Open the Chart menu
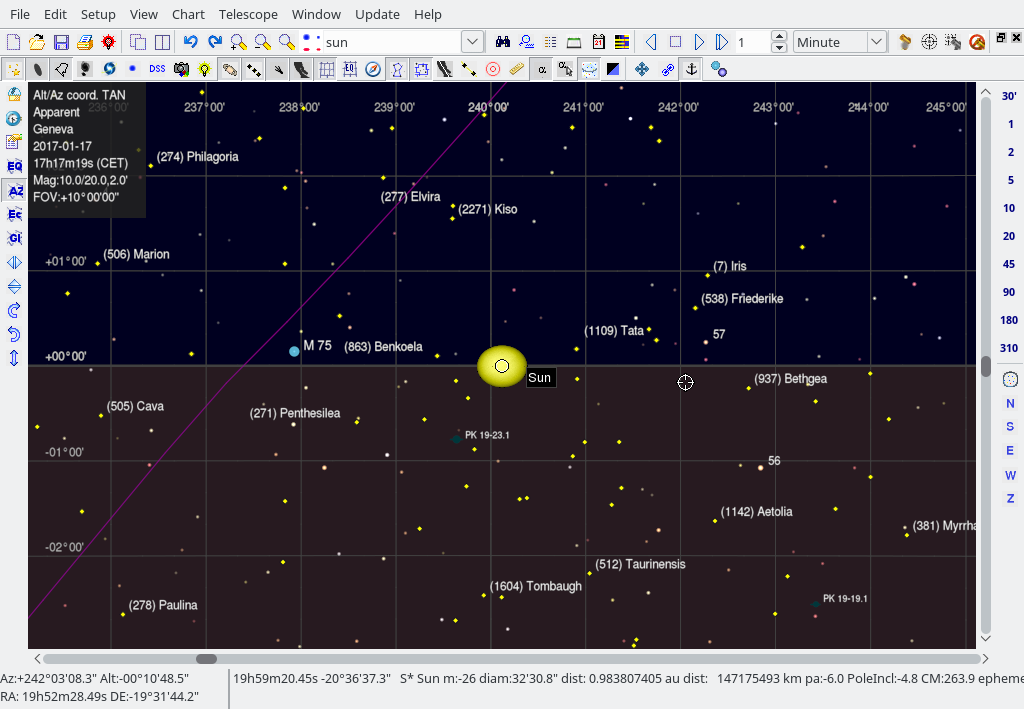The width and height of the screenshot is (1024, 709). [188, 14]
